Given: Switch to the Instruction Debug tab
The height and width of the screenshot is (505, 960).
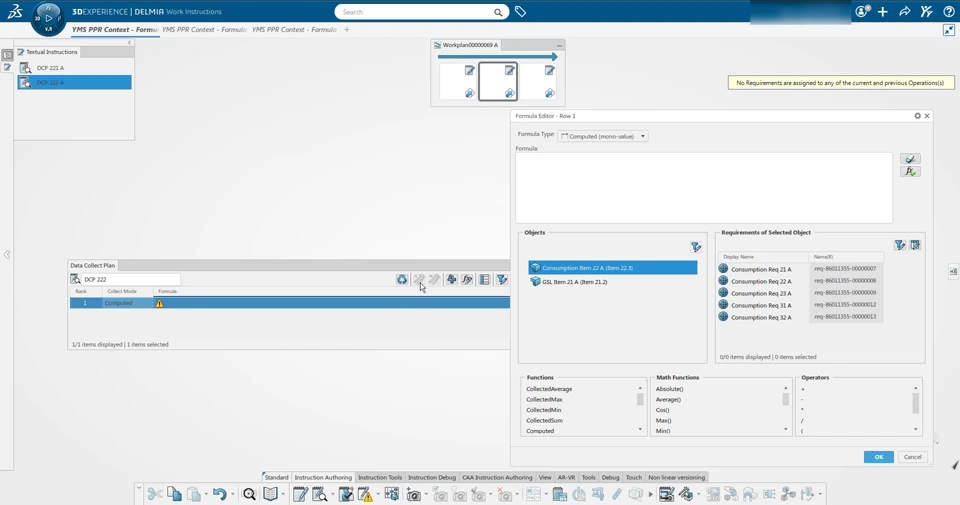Looking at the screenshot, I should pyautogui.click(x=432, y=477).
